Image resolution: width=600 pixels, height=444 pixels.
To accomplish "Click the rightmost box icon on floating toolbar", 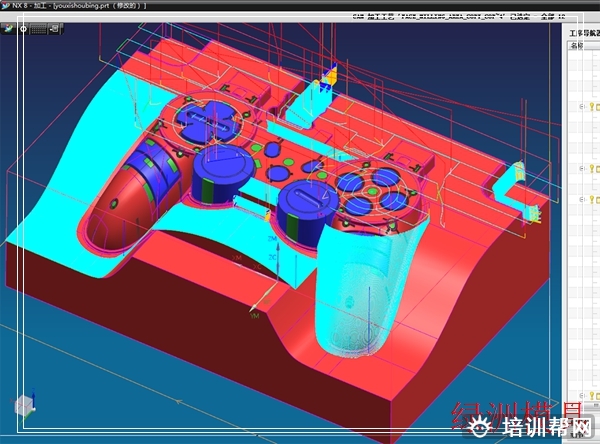I will [x=55, y=29].
